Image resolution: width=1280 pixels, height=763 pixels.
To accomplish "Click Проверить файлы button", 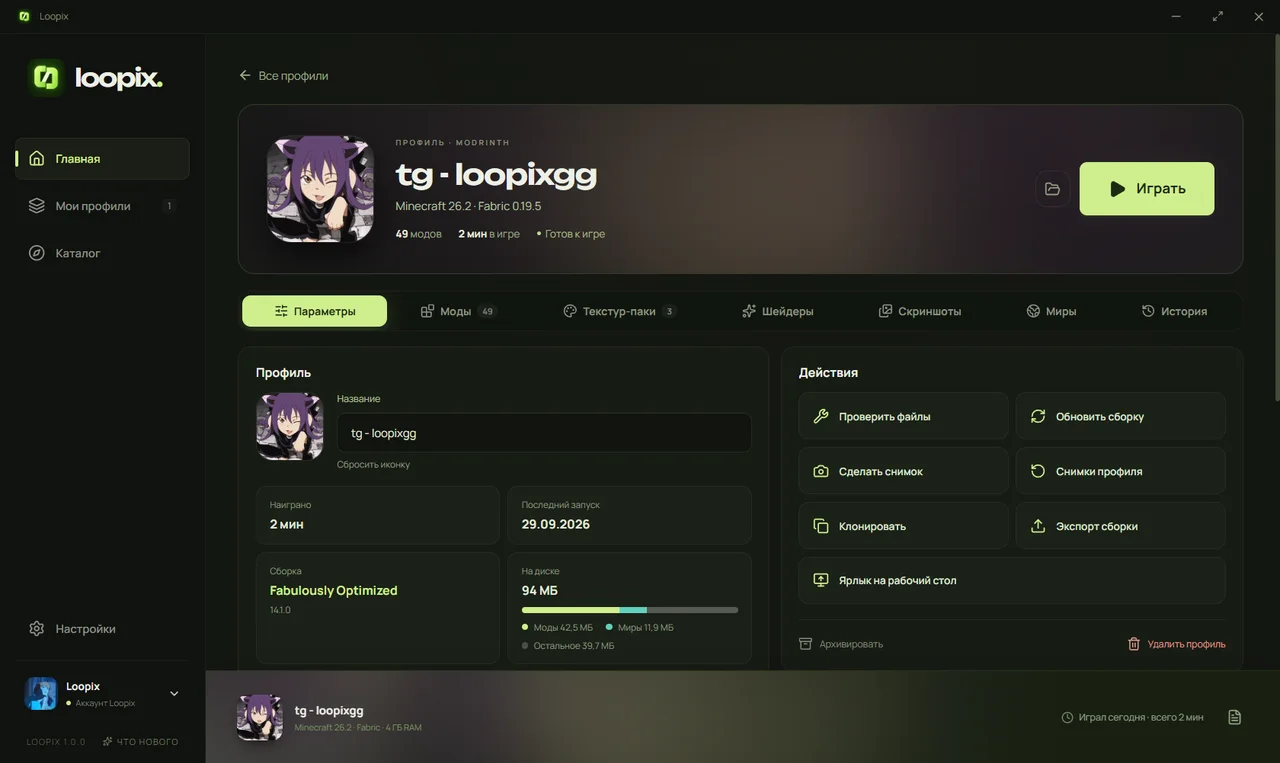I will [x=903, y=416].
